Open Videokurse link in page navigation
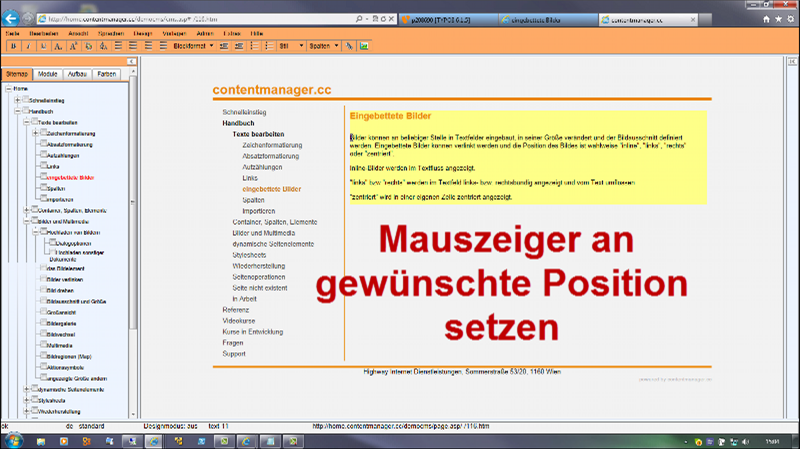Screen dimensions: 800x449 238,321
